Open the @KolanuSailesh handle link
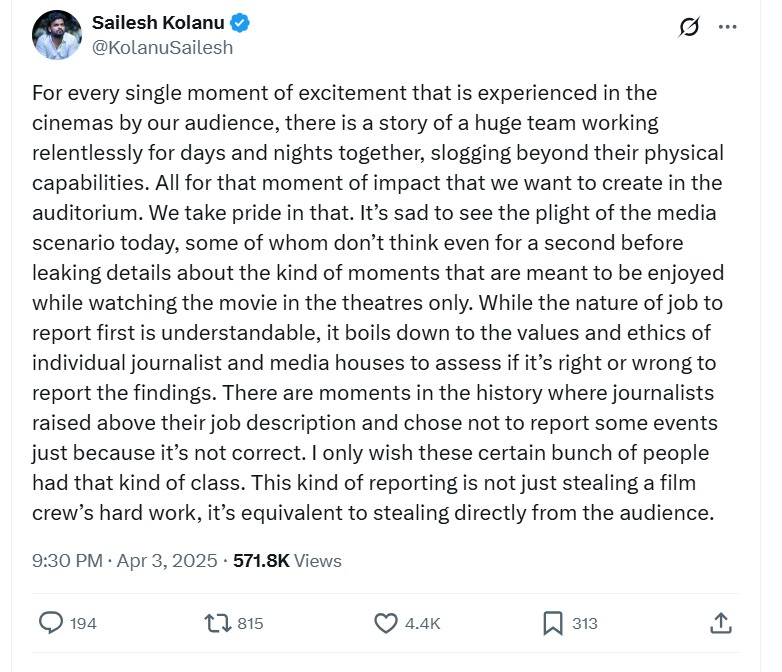 (162, 46)
